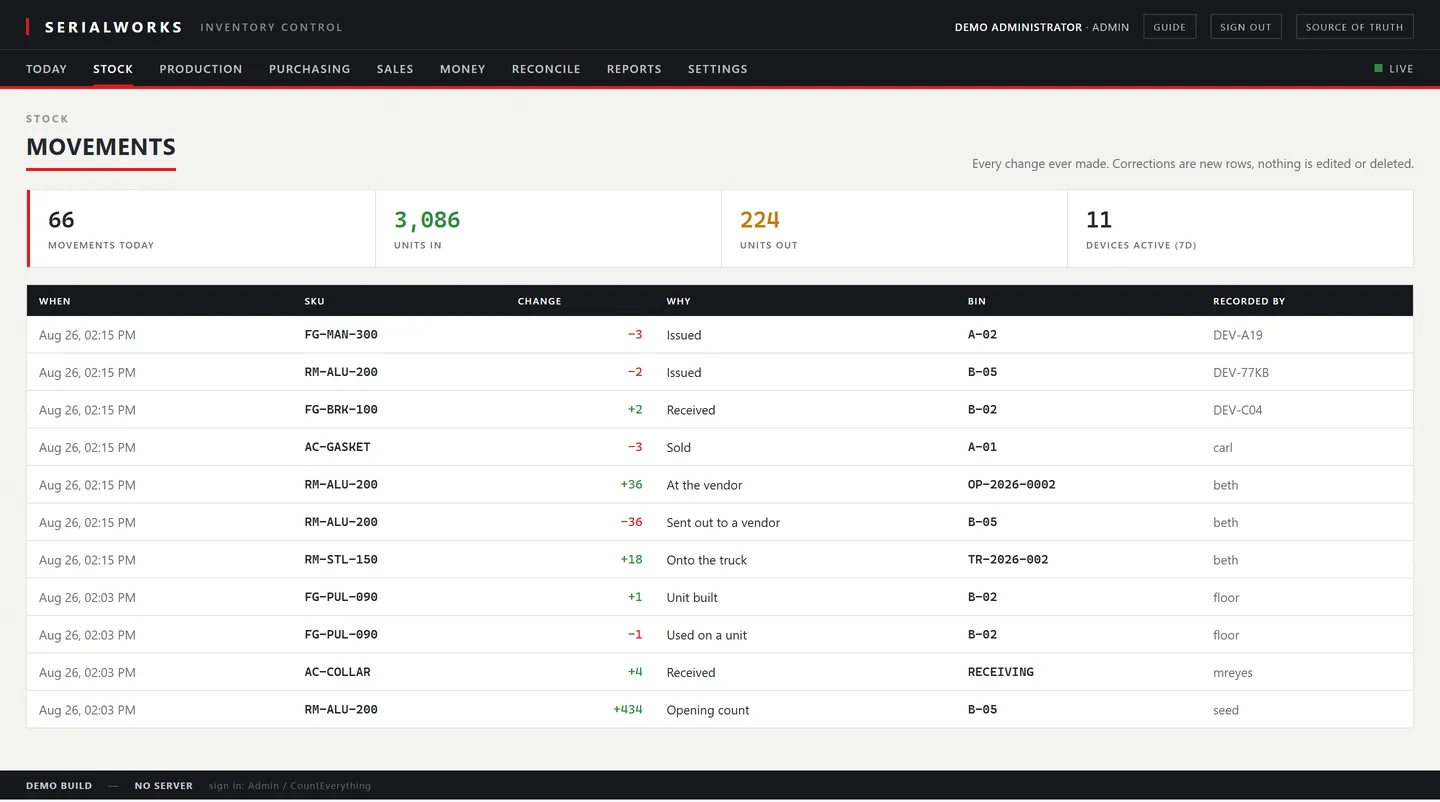Image resolution: width=1440 pixels, height=802 pixels.
Task: Click the WHEN column header
Action: pyautogui.click(x=55, y=301)
